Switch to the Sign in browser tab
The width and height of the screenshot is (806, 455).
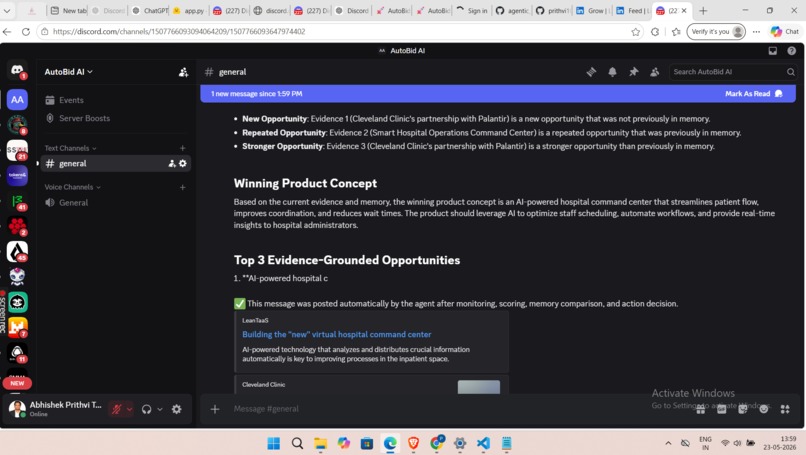[x=472, y=10]
